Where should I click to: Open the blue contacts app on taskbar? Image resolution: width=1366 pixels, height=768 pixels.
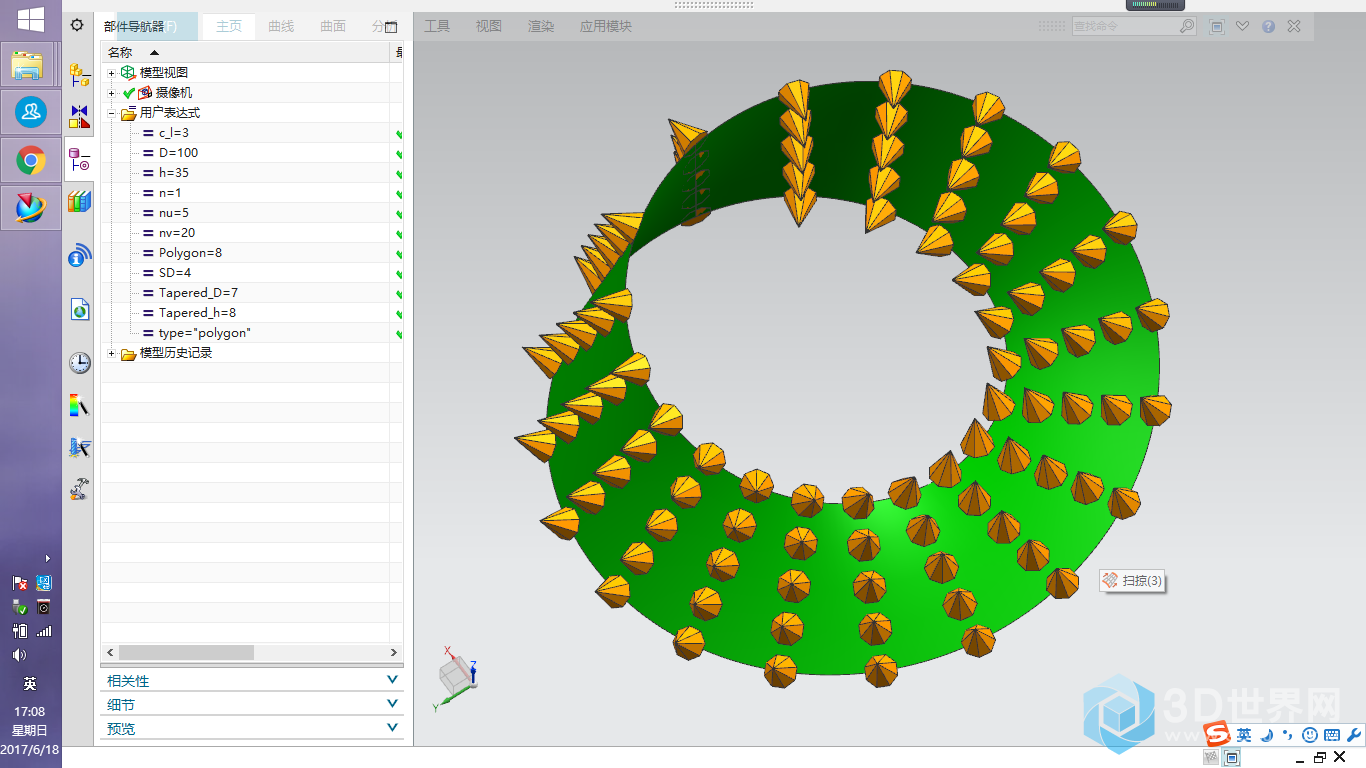30,113
